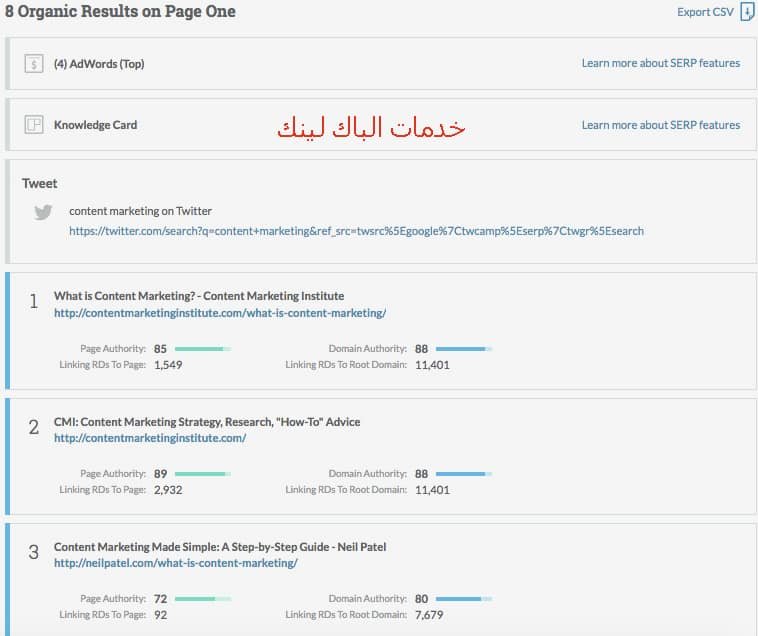Viewport: 758px width, 636px height.
Task: Click the Export CSV link
Action: (705, 12)
